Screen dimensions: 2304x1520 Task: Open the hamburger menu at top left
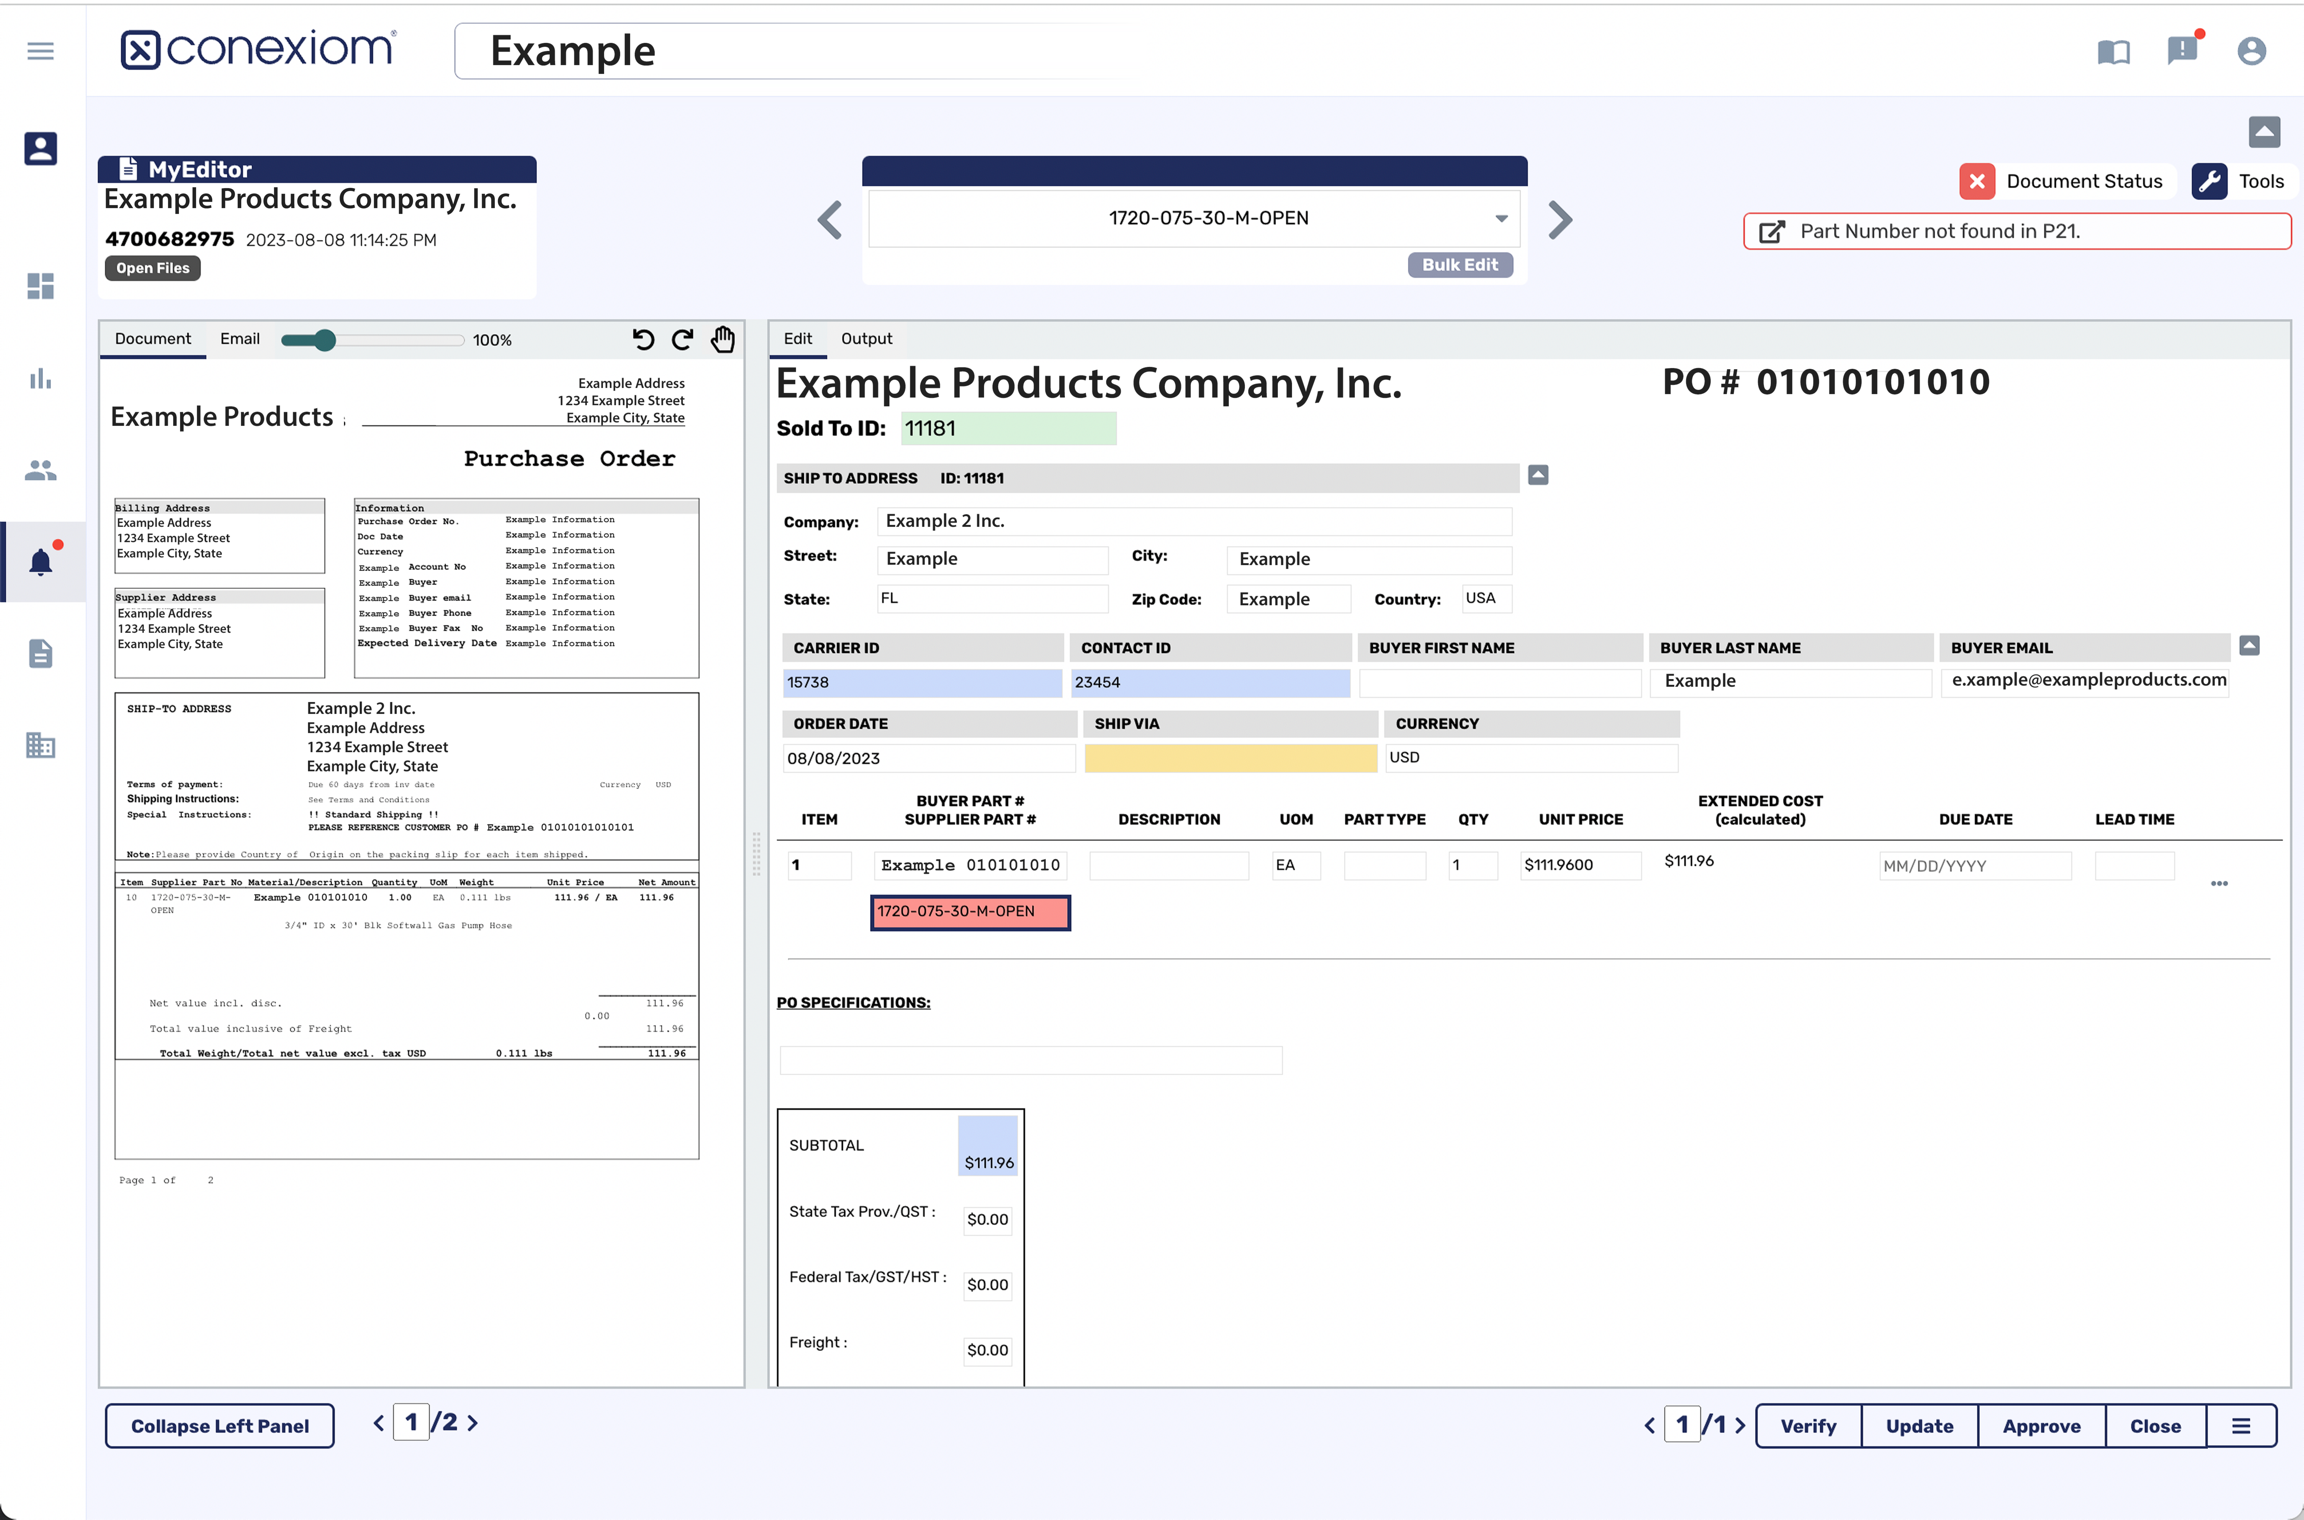coord(40,50)
